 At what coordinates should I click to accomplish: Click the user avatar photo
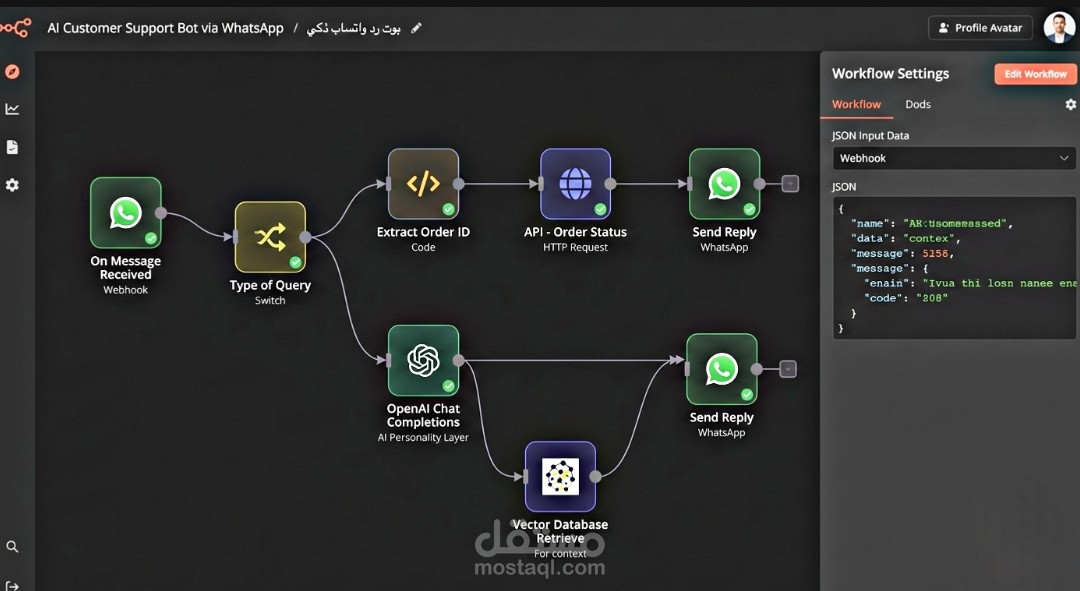1059,28
